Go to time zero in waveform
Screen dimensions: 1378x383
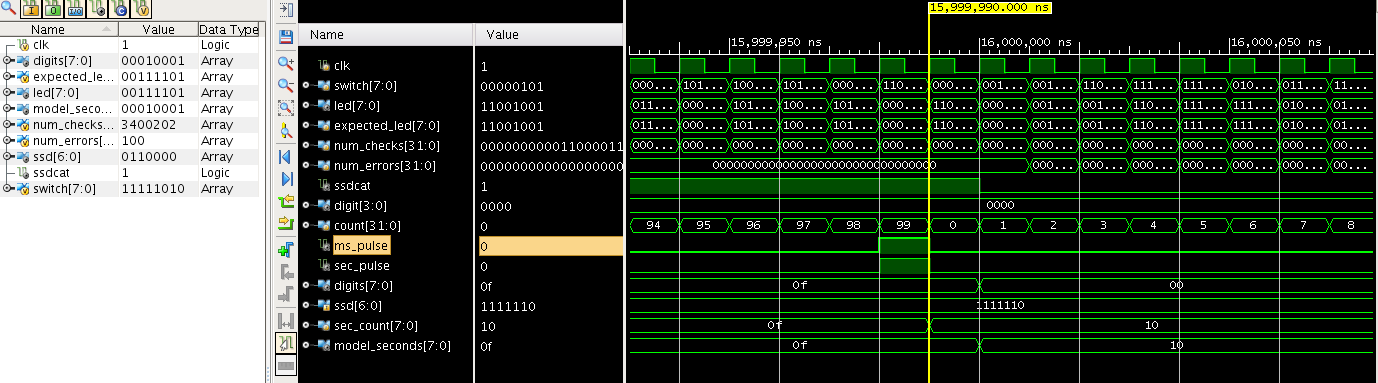[x=285, y=157]
